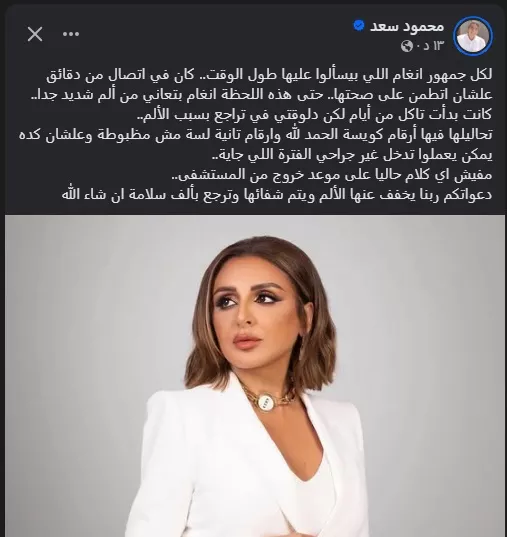The image size is (507, 537).
Task: Click the line starting كانت بدأت تاكل
Action: pos(314,114)
